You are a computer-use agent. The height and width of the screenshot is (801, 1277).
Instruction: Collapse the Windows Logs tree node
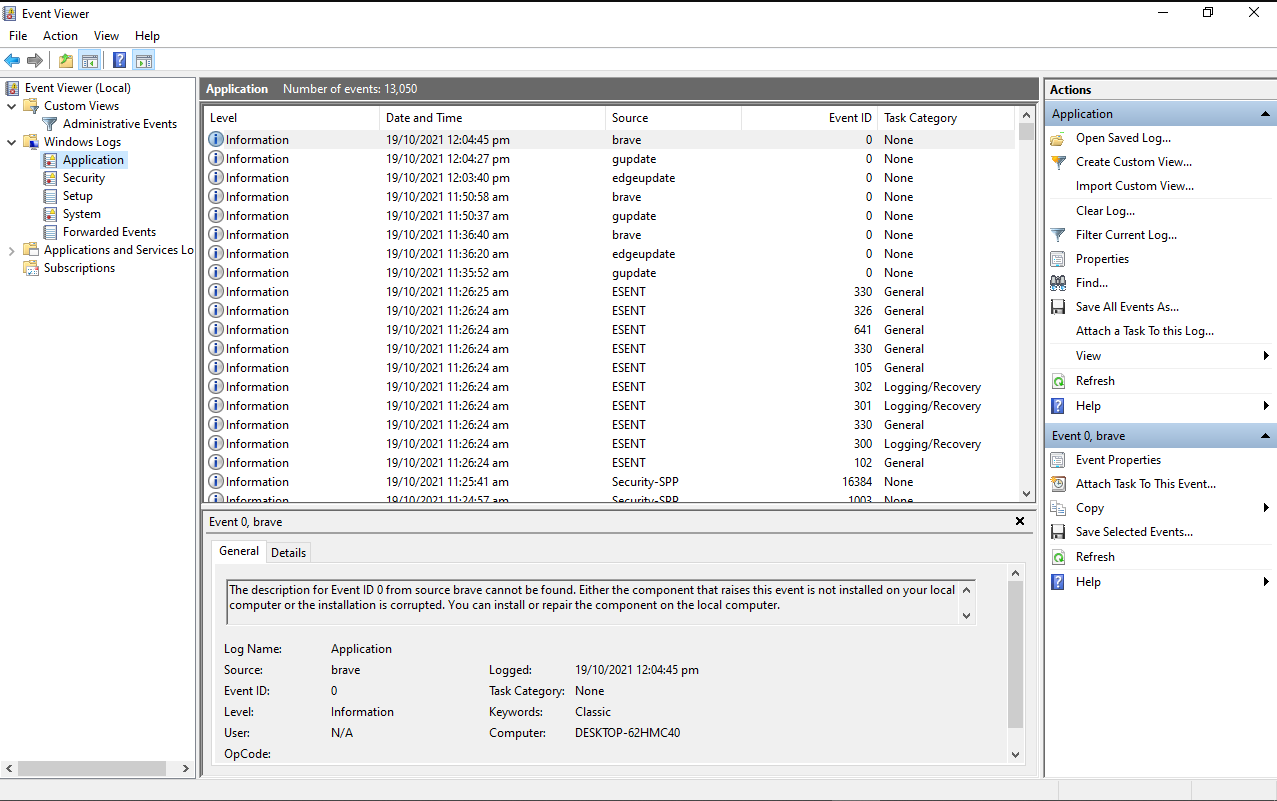tap(12, 141)
